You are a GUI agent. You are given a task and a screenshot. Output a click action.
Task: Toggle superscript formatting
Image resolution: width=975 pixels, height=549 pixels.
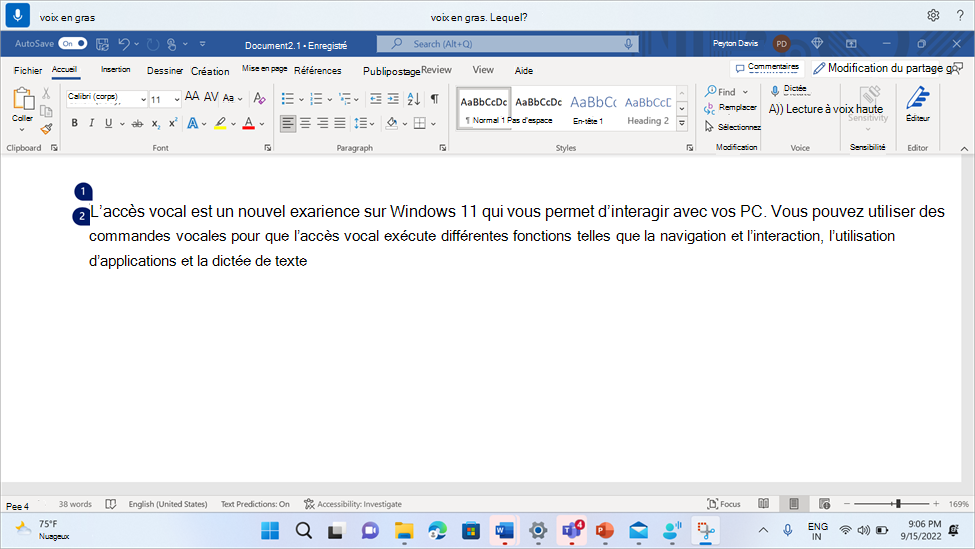[x=173, y=123]
